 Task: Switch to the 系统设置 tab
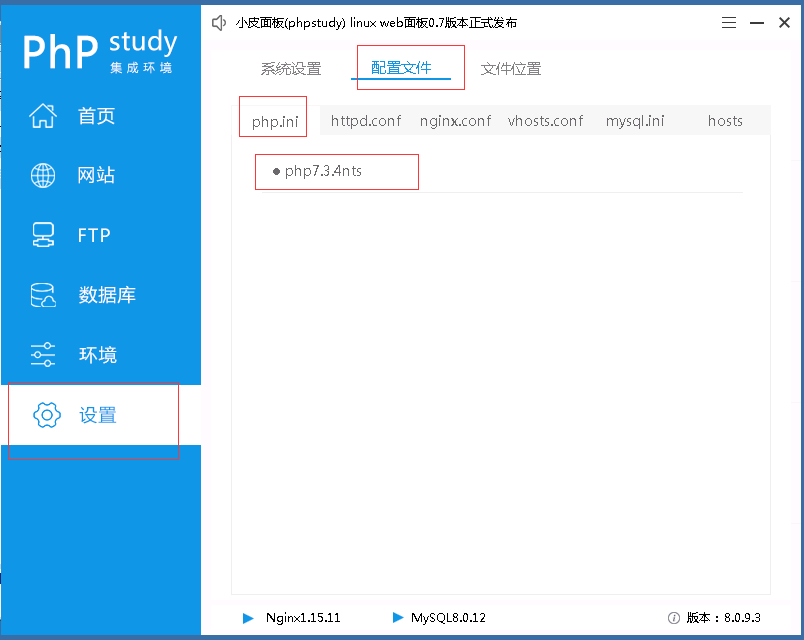point(291,69)
